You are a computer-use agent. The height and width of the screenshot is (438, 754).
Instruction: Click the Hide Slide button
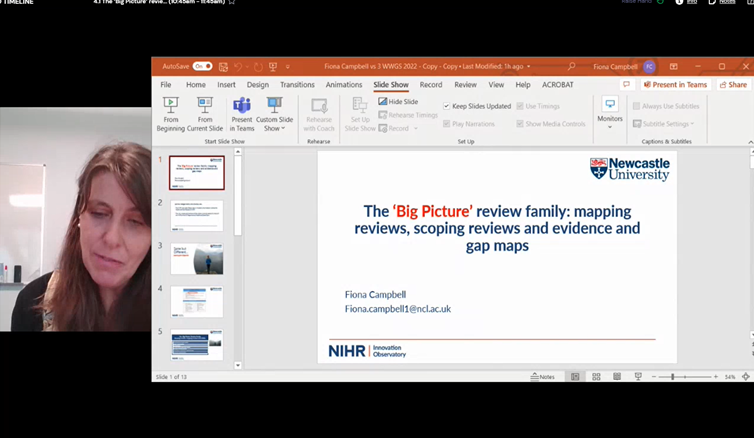pos(398,101)
